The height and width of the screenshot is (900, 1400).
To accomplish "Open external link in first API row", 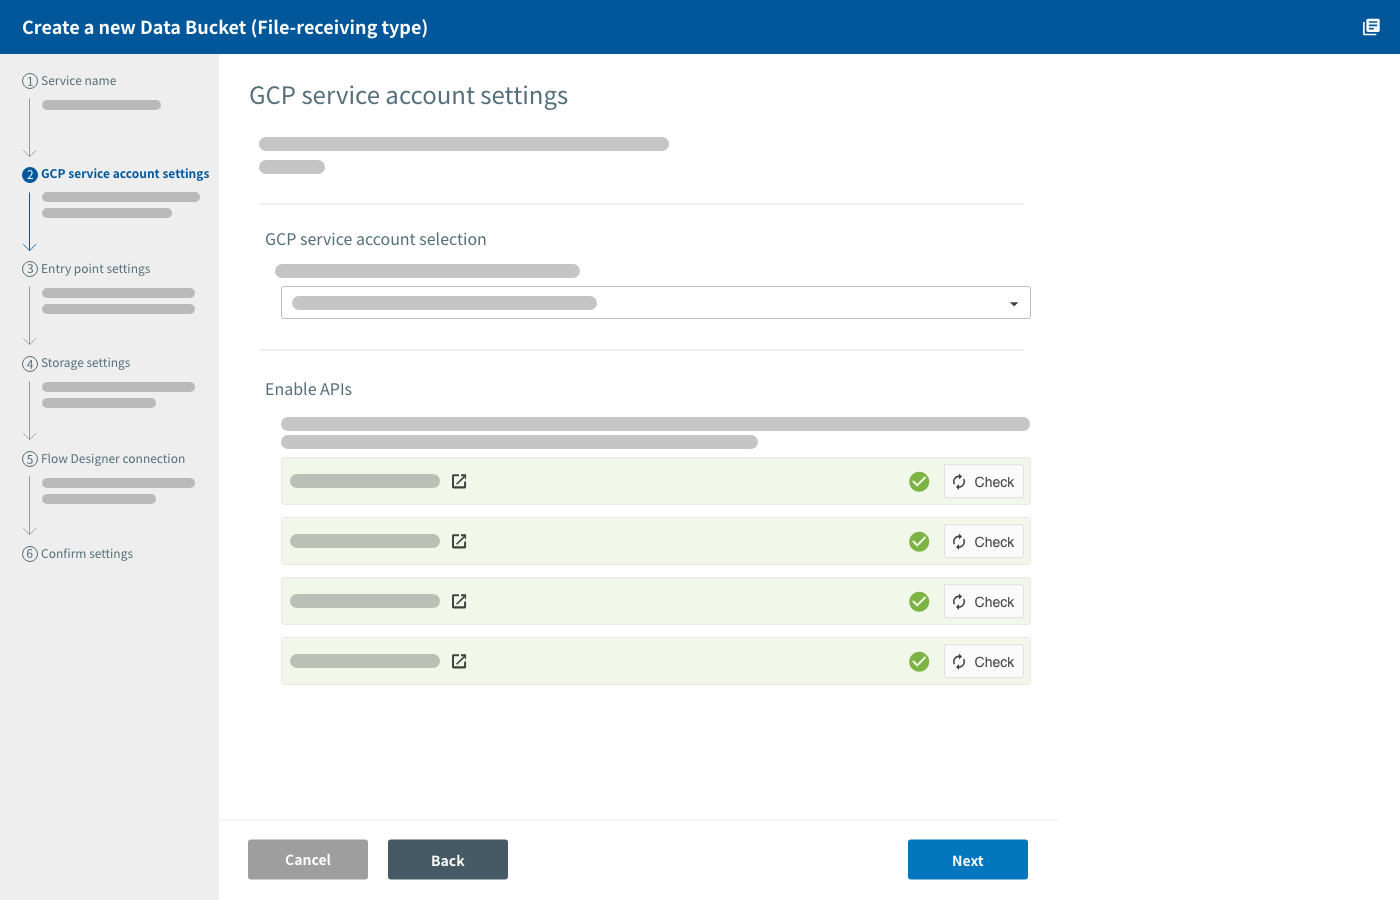I will (459, 481).
